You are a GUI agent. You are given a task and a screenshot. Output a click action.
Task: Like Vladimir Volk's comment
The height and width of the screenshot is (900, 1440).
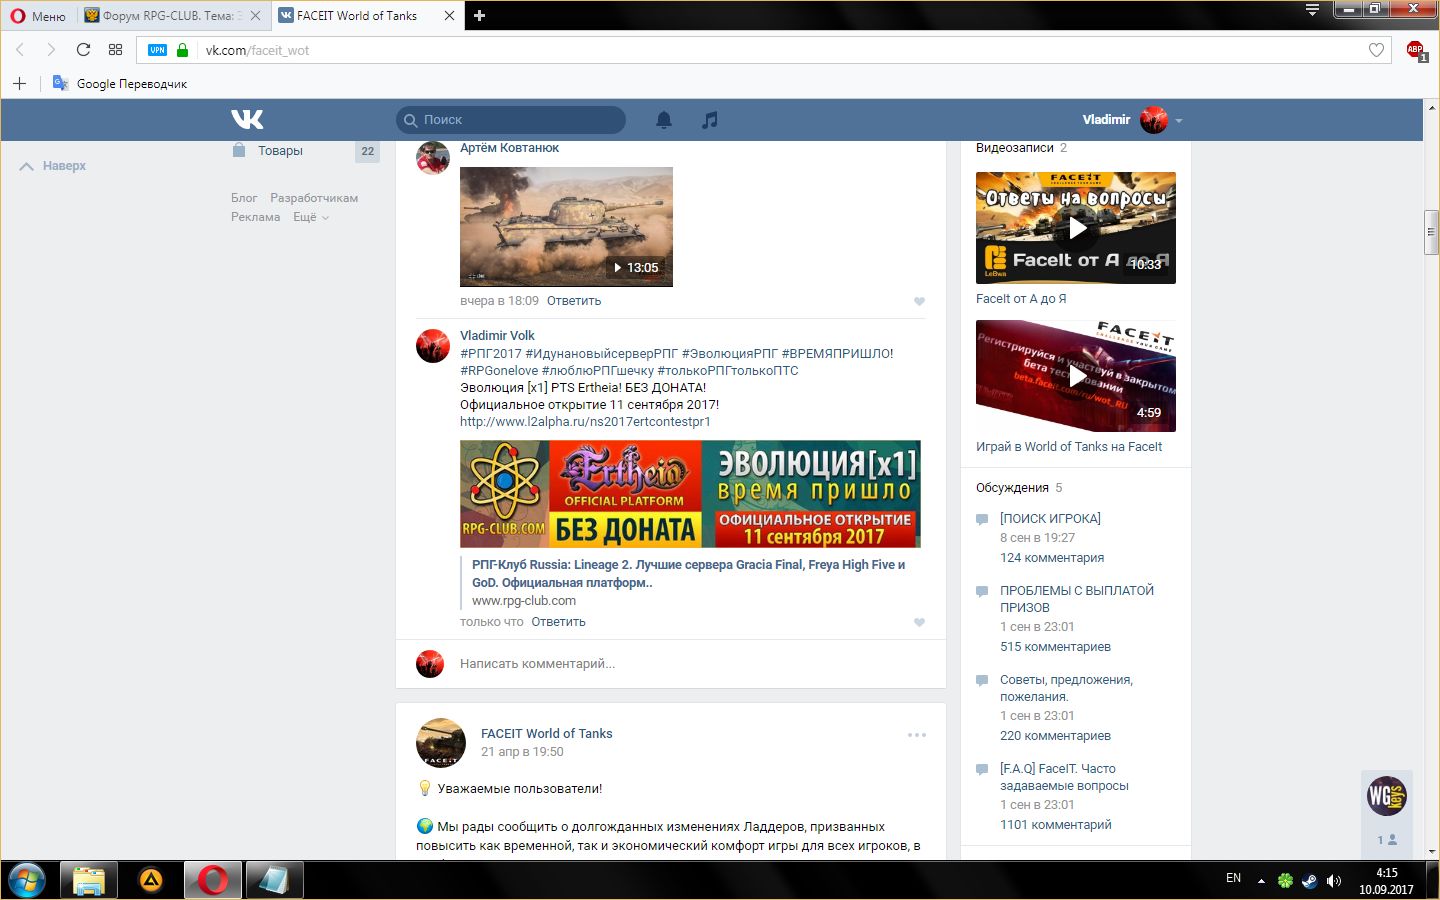919,622
